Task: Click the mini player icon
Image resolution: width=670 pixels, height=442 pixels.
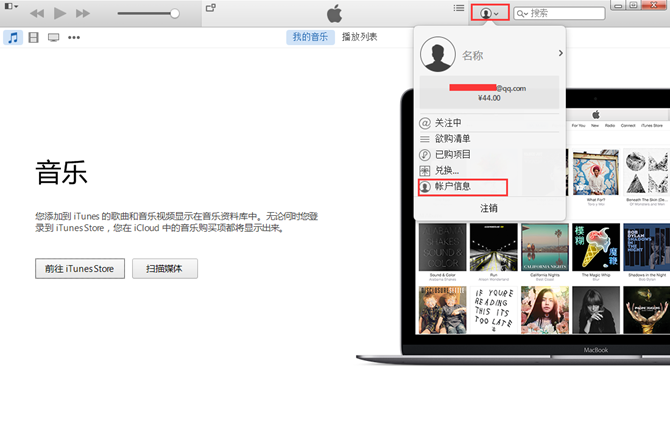Action: tap(211, 8)
